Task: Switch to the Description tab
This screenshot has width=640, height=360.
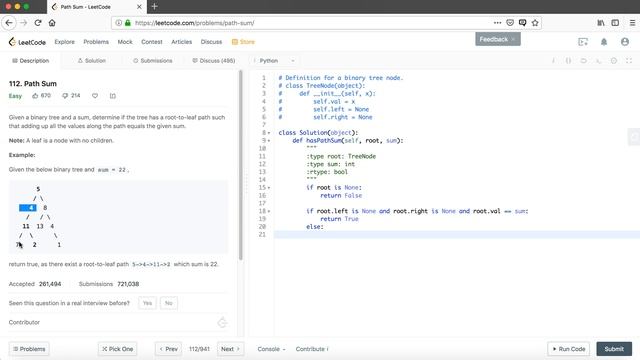Action: 31,60
